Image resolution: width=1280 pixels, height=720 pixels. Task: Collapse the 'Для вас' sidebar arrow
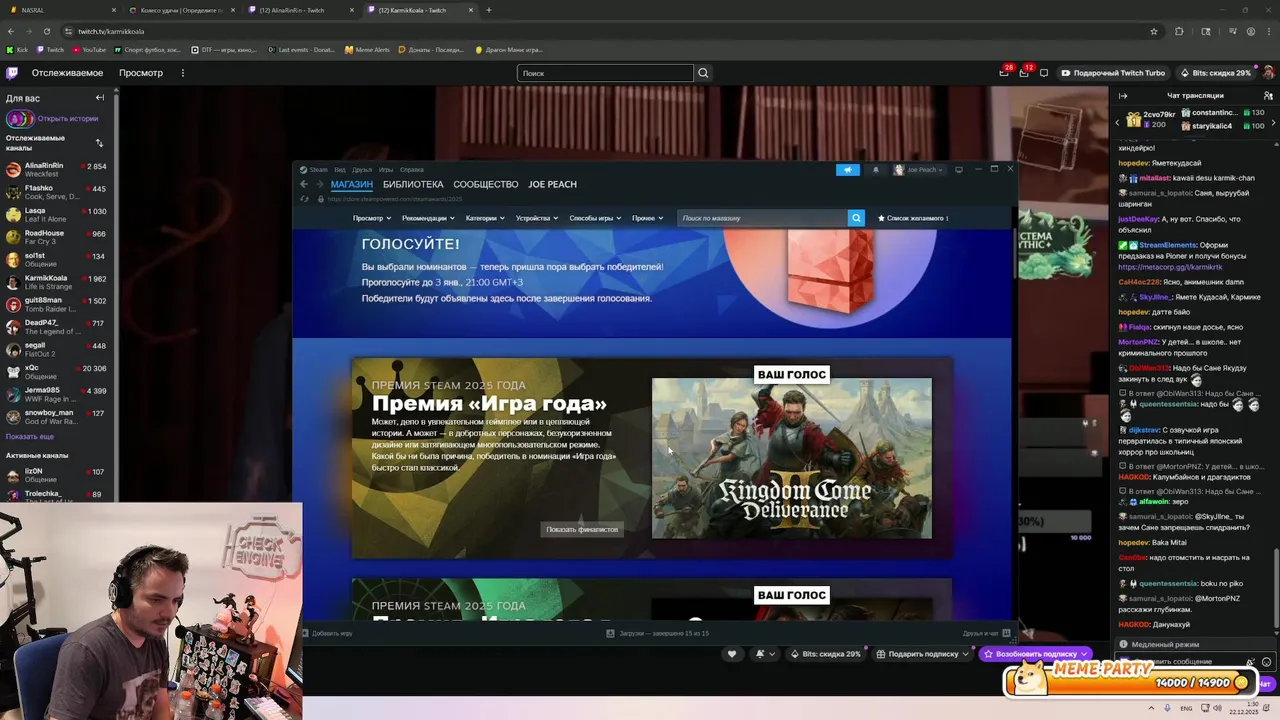100,98
